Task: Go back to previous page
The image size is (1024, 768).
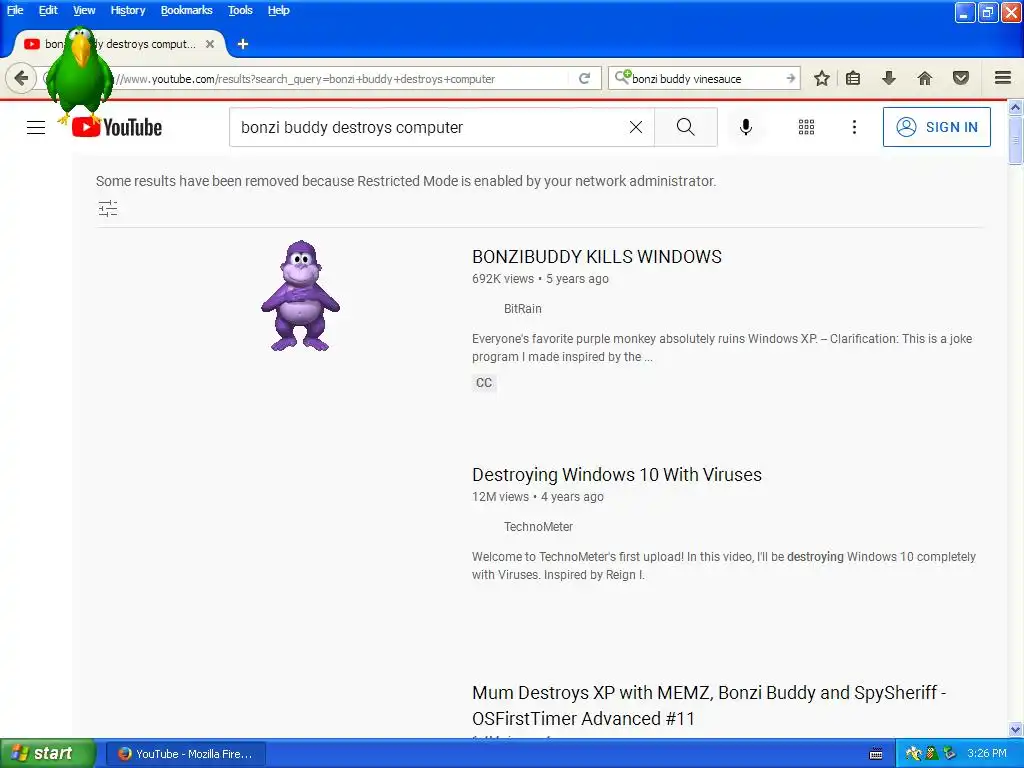Action: pyautogui.click(x=21, y=78)
